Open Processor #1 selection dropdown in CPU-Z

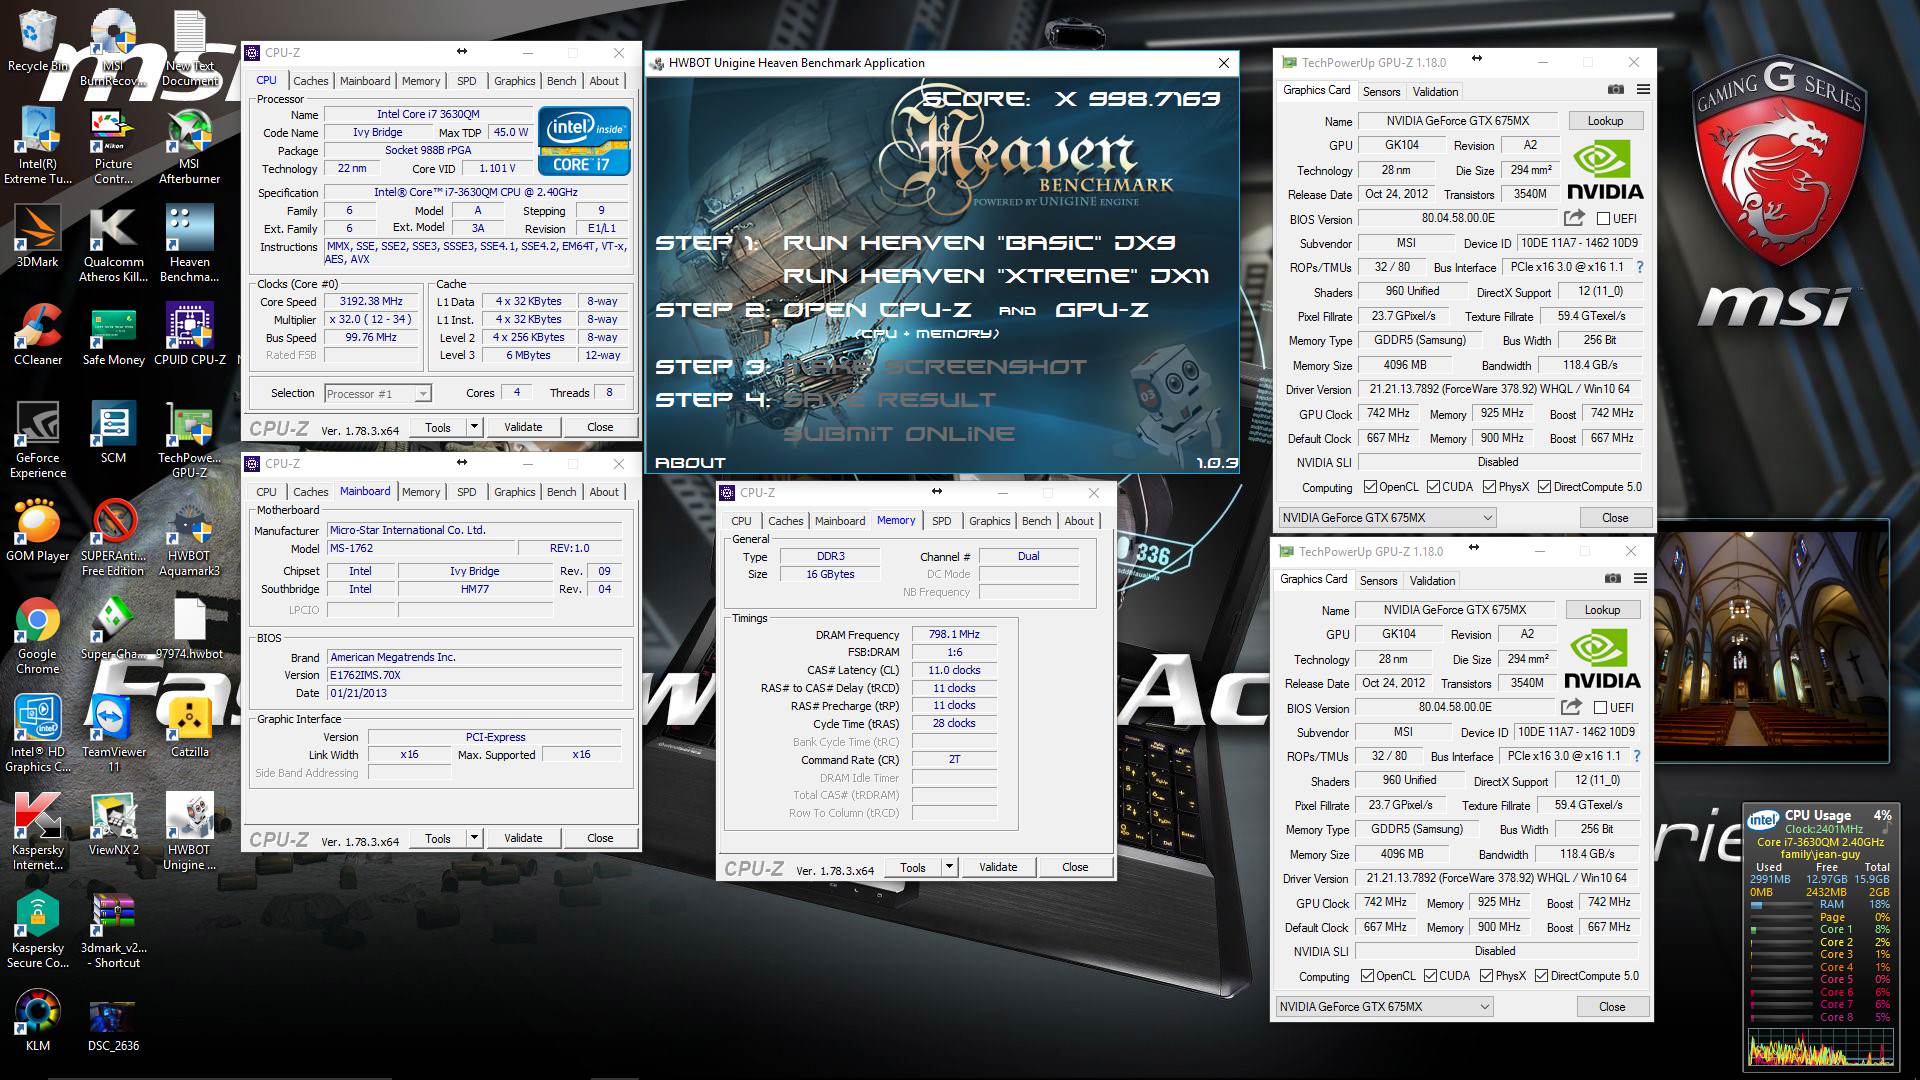tap(378, 394)
